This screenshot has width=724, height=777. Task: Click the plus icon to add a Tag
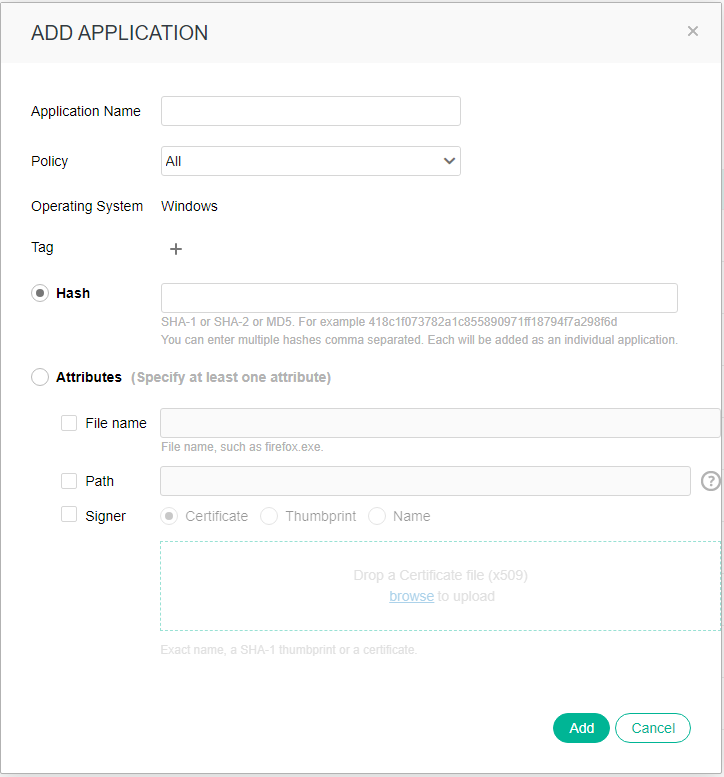176,249
